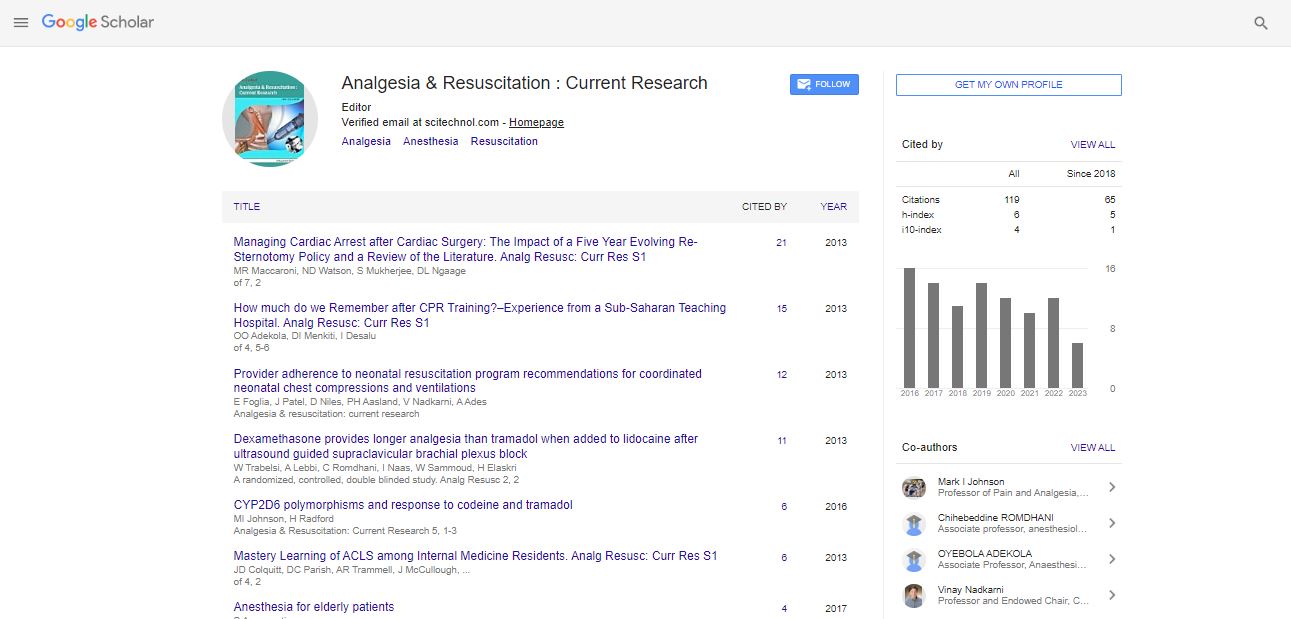The image size is (1291, 619).
Task: Sort publications by Title column header
Action: coord(247,207)
